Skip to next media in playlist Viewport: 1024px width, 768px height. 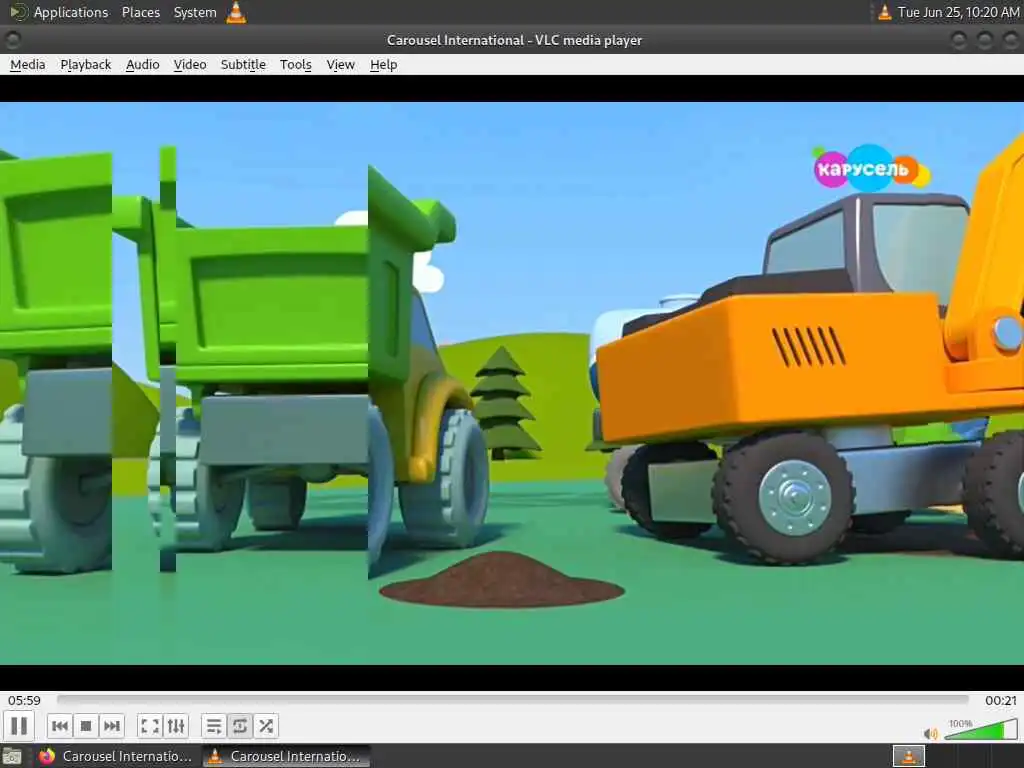click(112, 726)
